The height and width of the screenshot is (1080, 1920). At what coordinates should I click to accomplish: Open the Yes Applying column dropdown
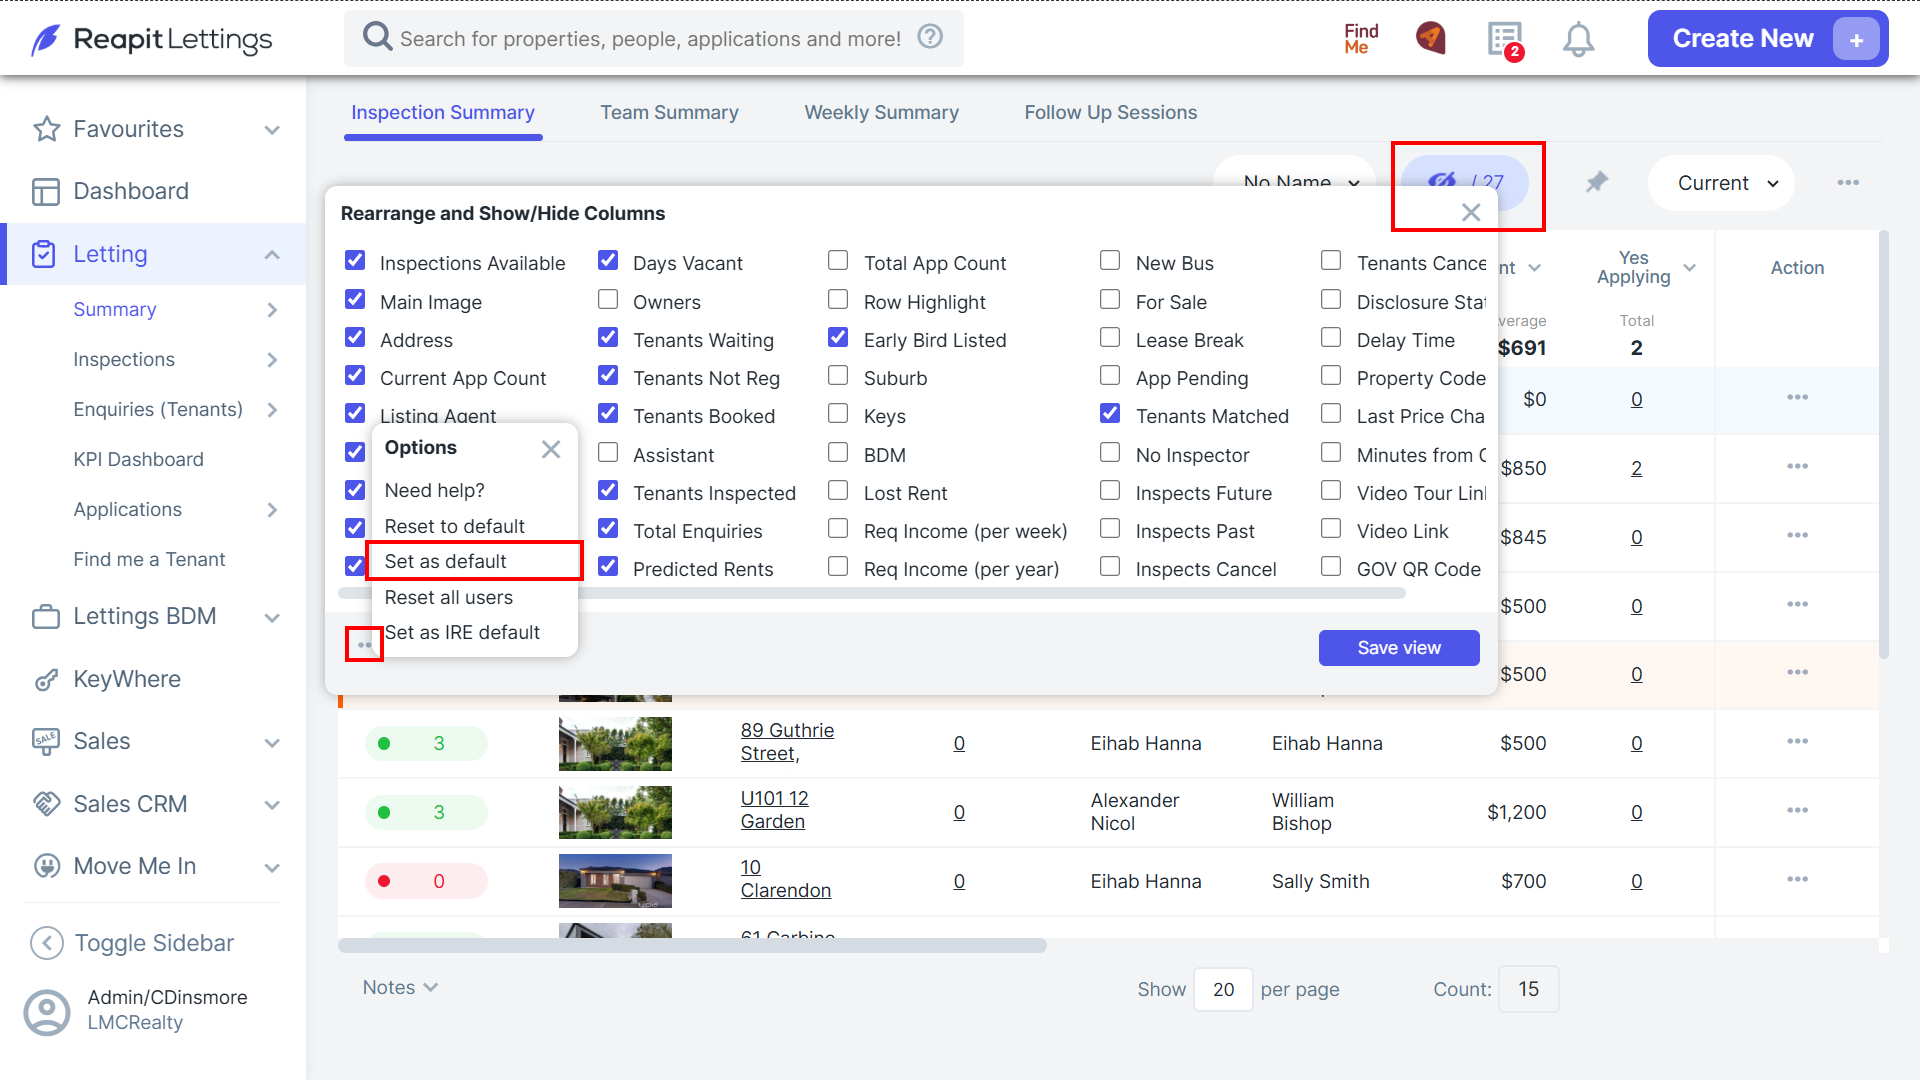point(1690,267)
